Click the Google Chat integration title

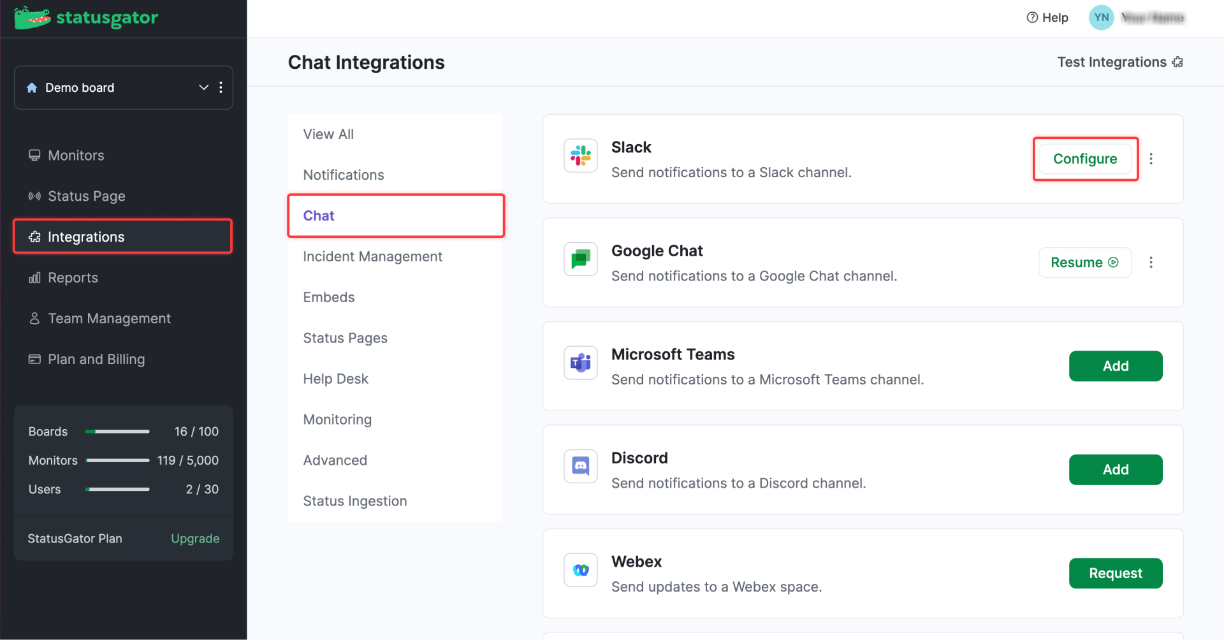[657, 251]
